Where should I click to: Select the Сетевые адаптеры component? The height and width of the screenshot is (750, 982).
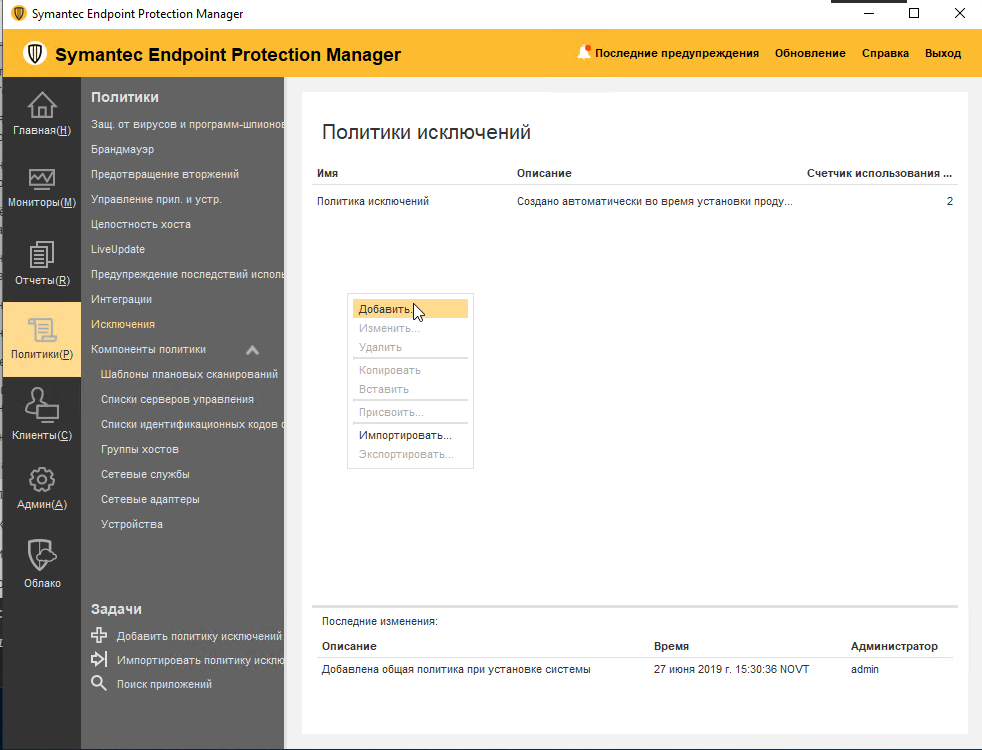[x=152, y=498]
